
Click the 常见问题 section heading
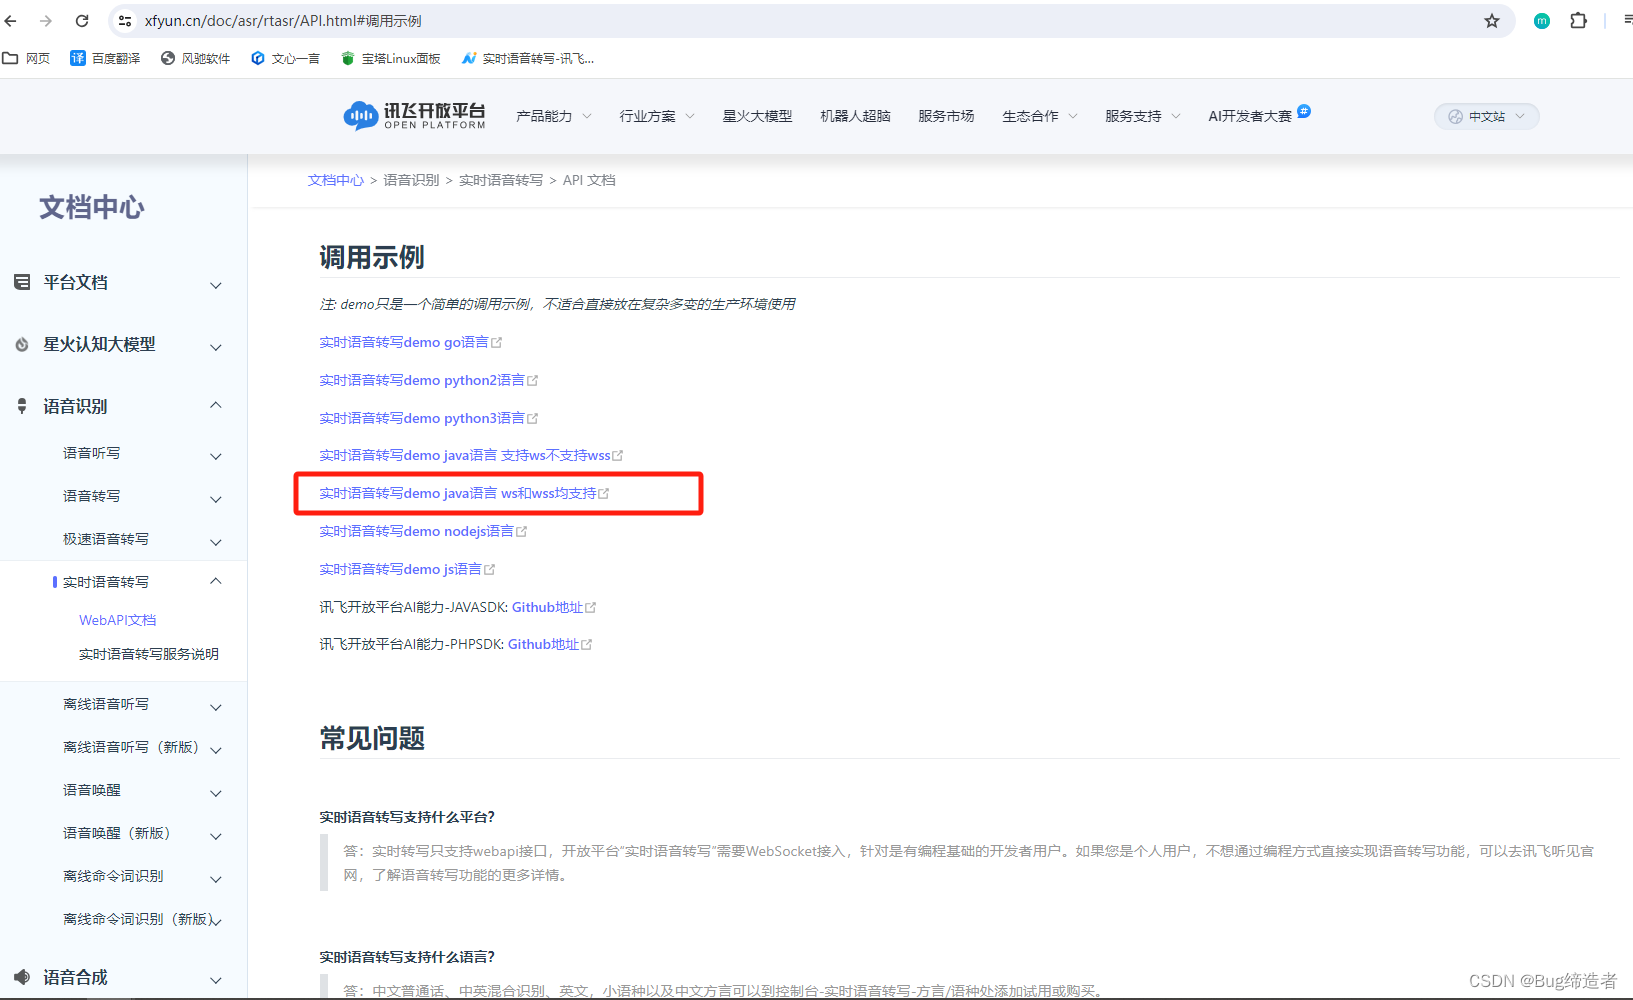pos(372,739)
